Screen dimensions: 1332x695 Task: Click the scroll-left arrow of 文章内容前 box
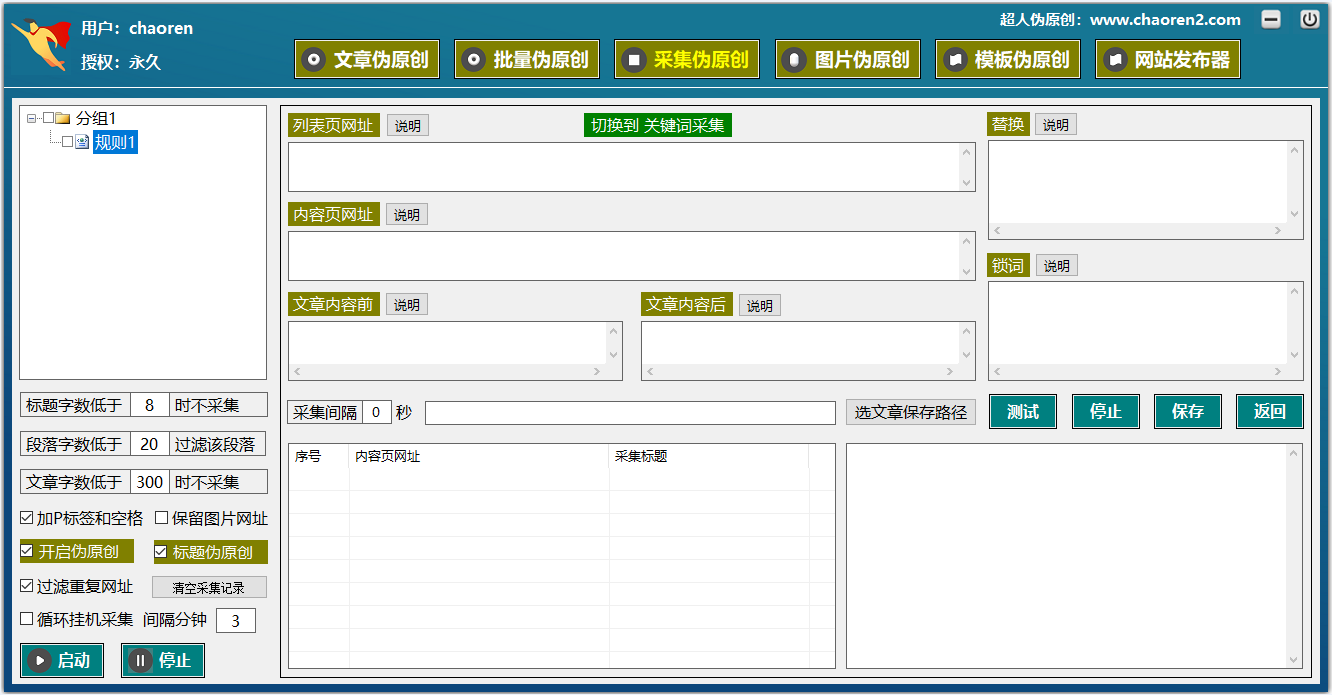point(297,372)
